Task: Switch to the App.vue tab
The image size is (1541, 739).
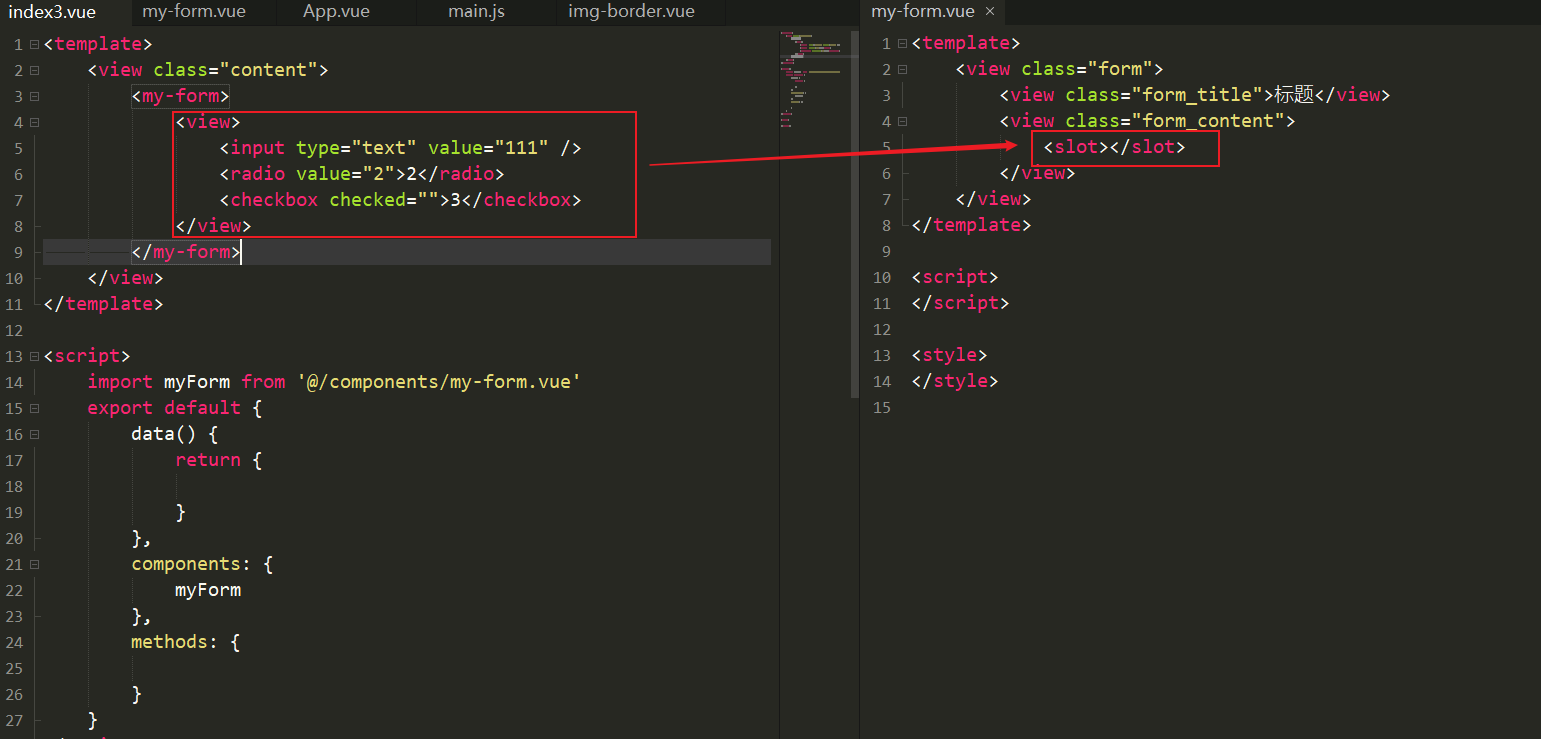Action: pos(336,12)
